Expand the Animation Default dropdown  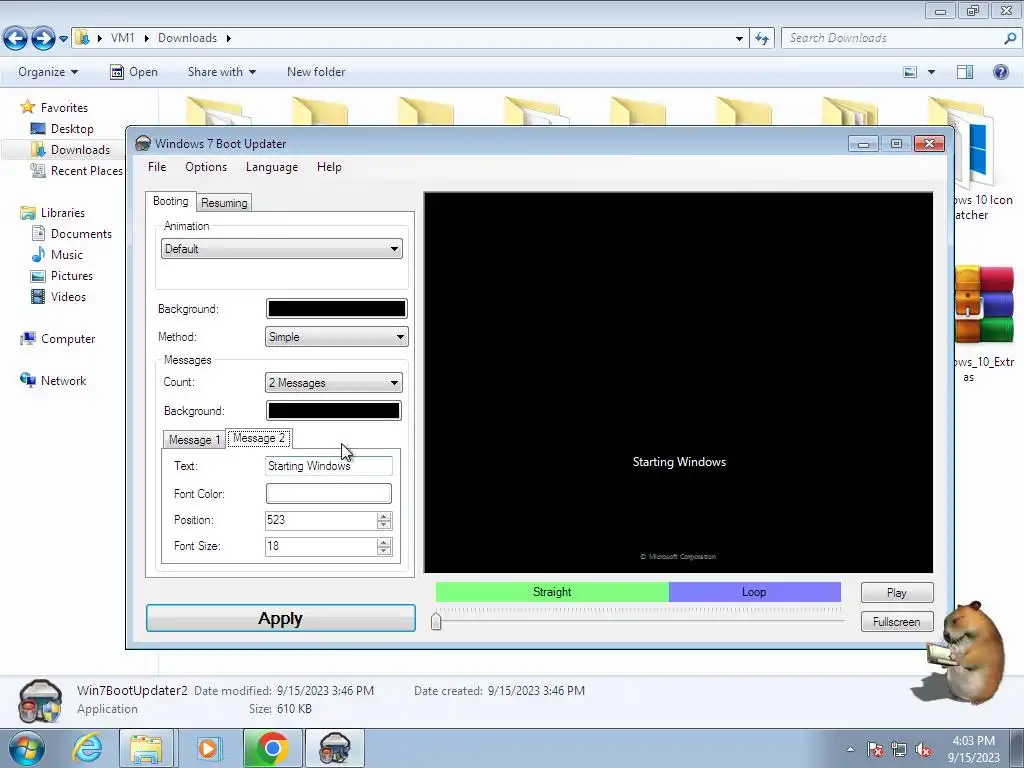(x=281, y=249)
